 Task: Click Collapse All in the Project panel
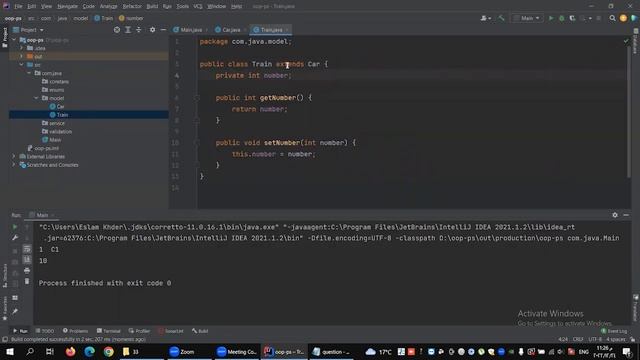(x=139, y=30)
